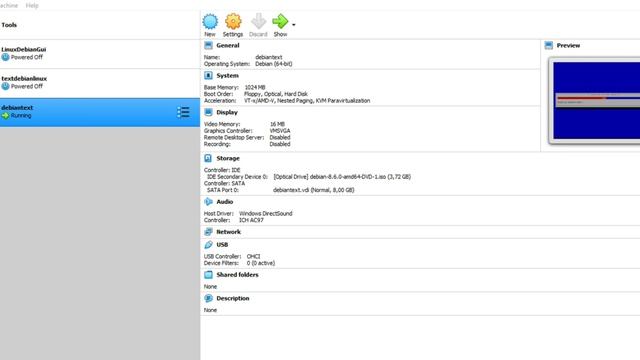This screenshot has height=360, width=640.
Task: Click the Preview heading label
Action: point(568,45)
